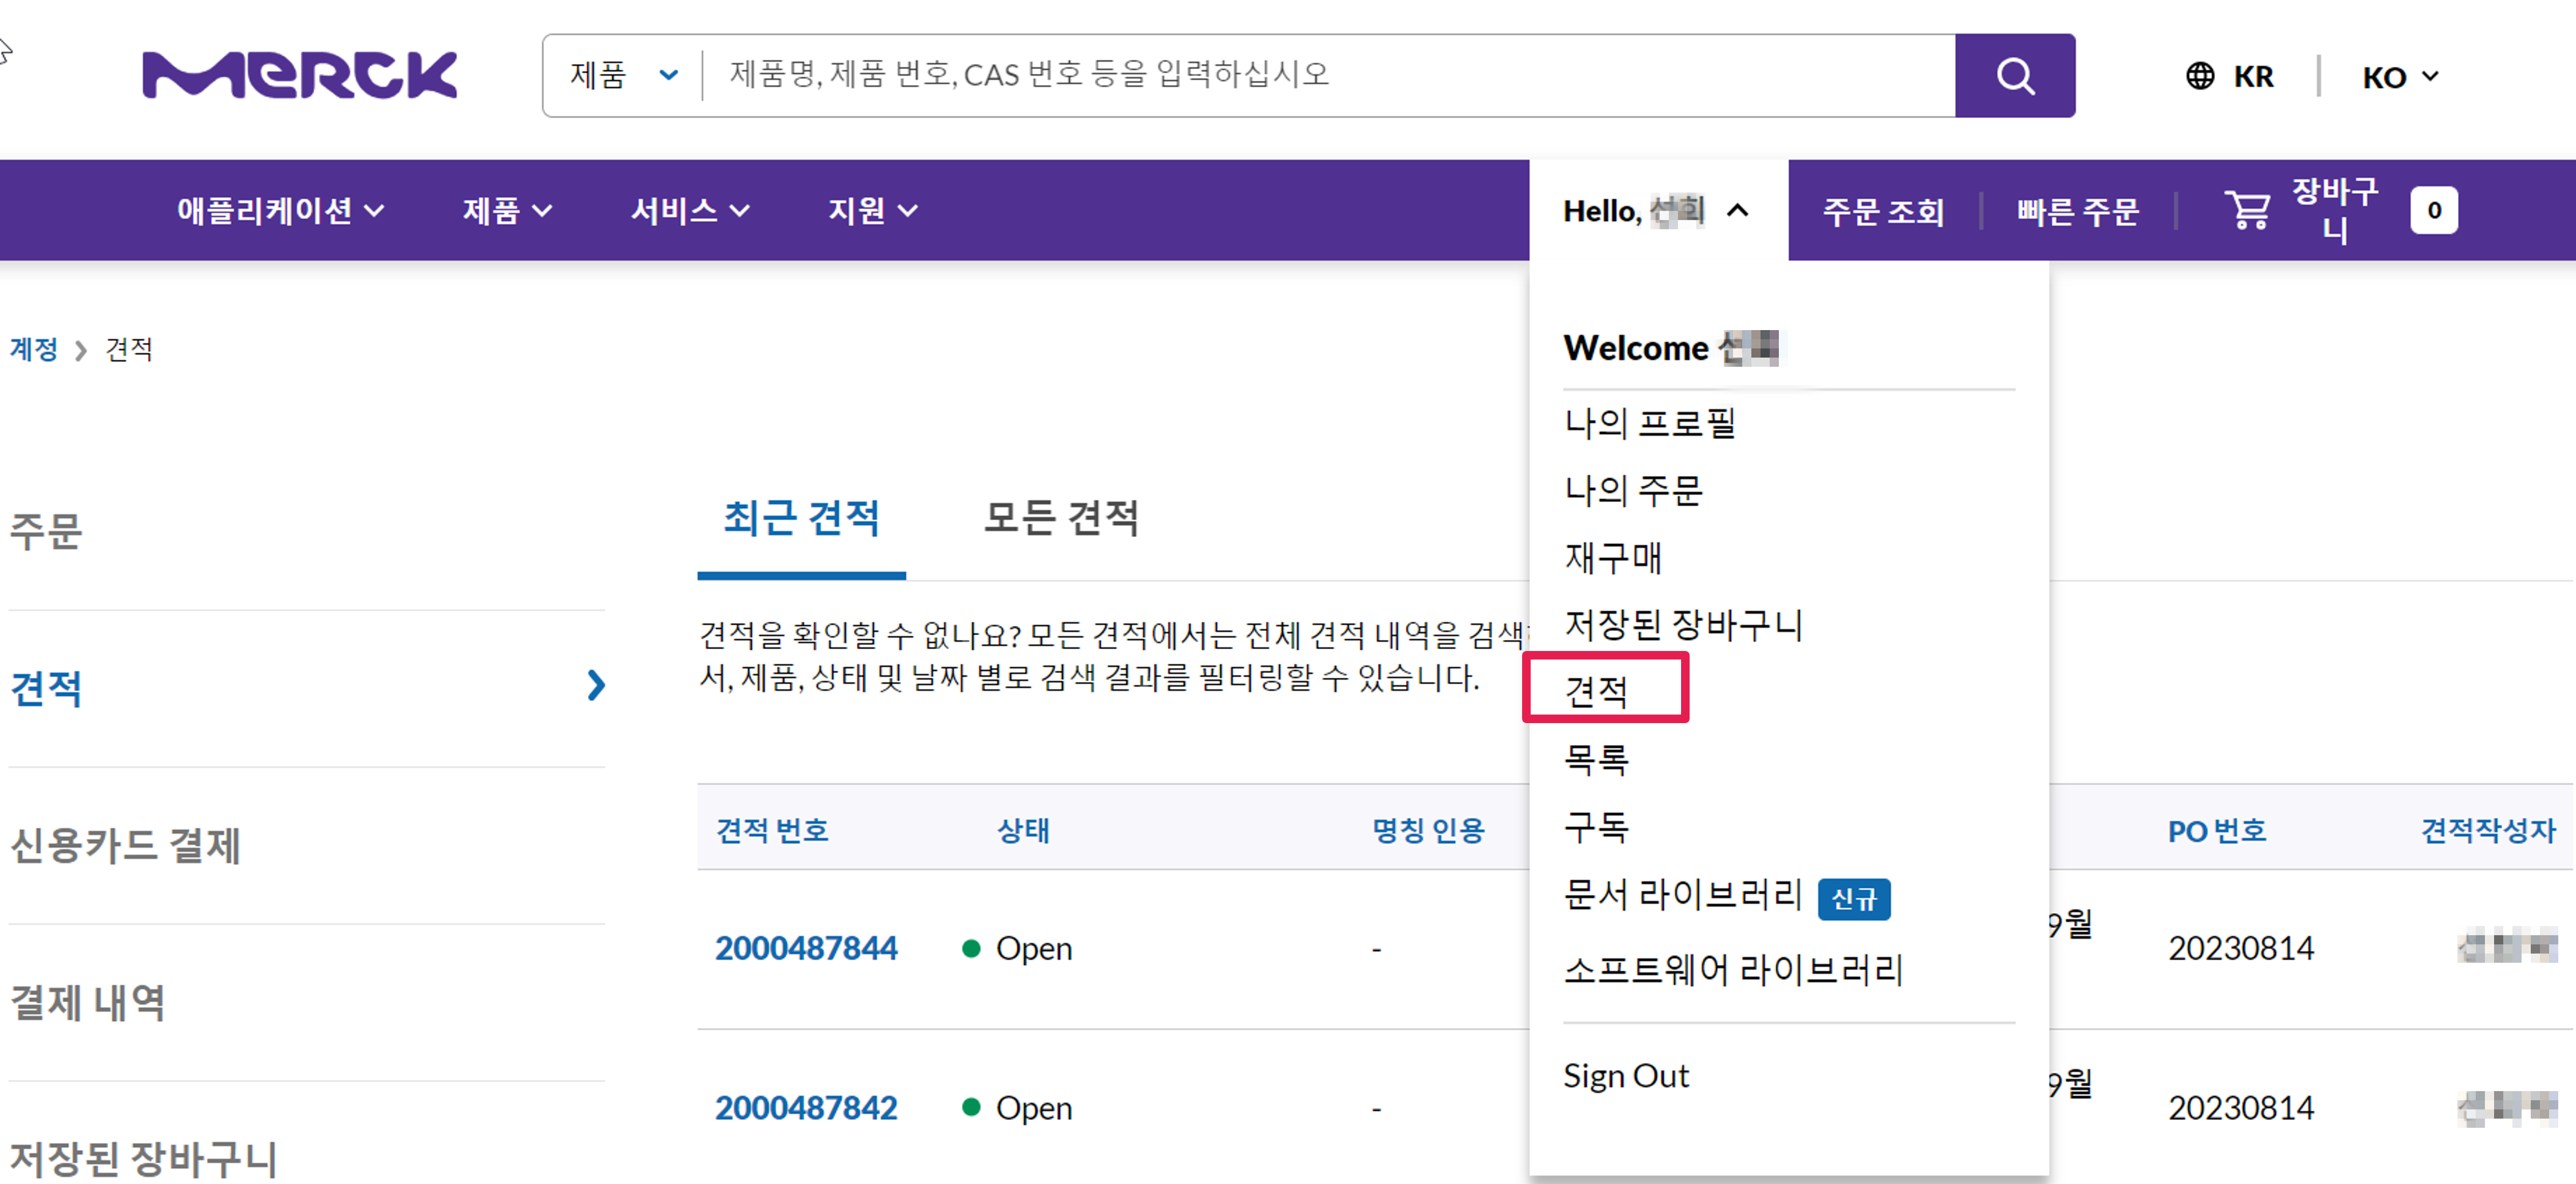The image size is (2576, 1184).
Task: Click Sign Out in the account menu
Action: pos(1626,1075)
